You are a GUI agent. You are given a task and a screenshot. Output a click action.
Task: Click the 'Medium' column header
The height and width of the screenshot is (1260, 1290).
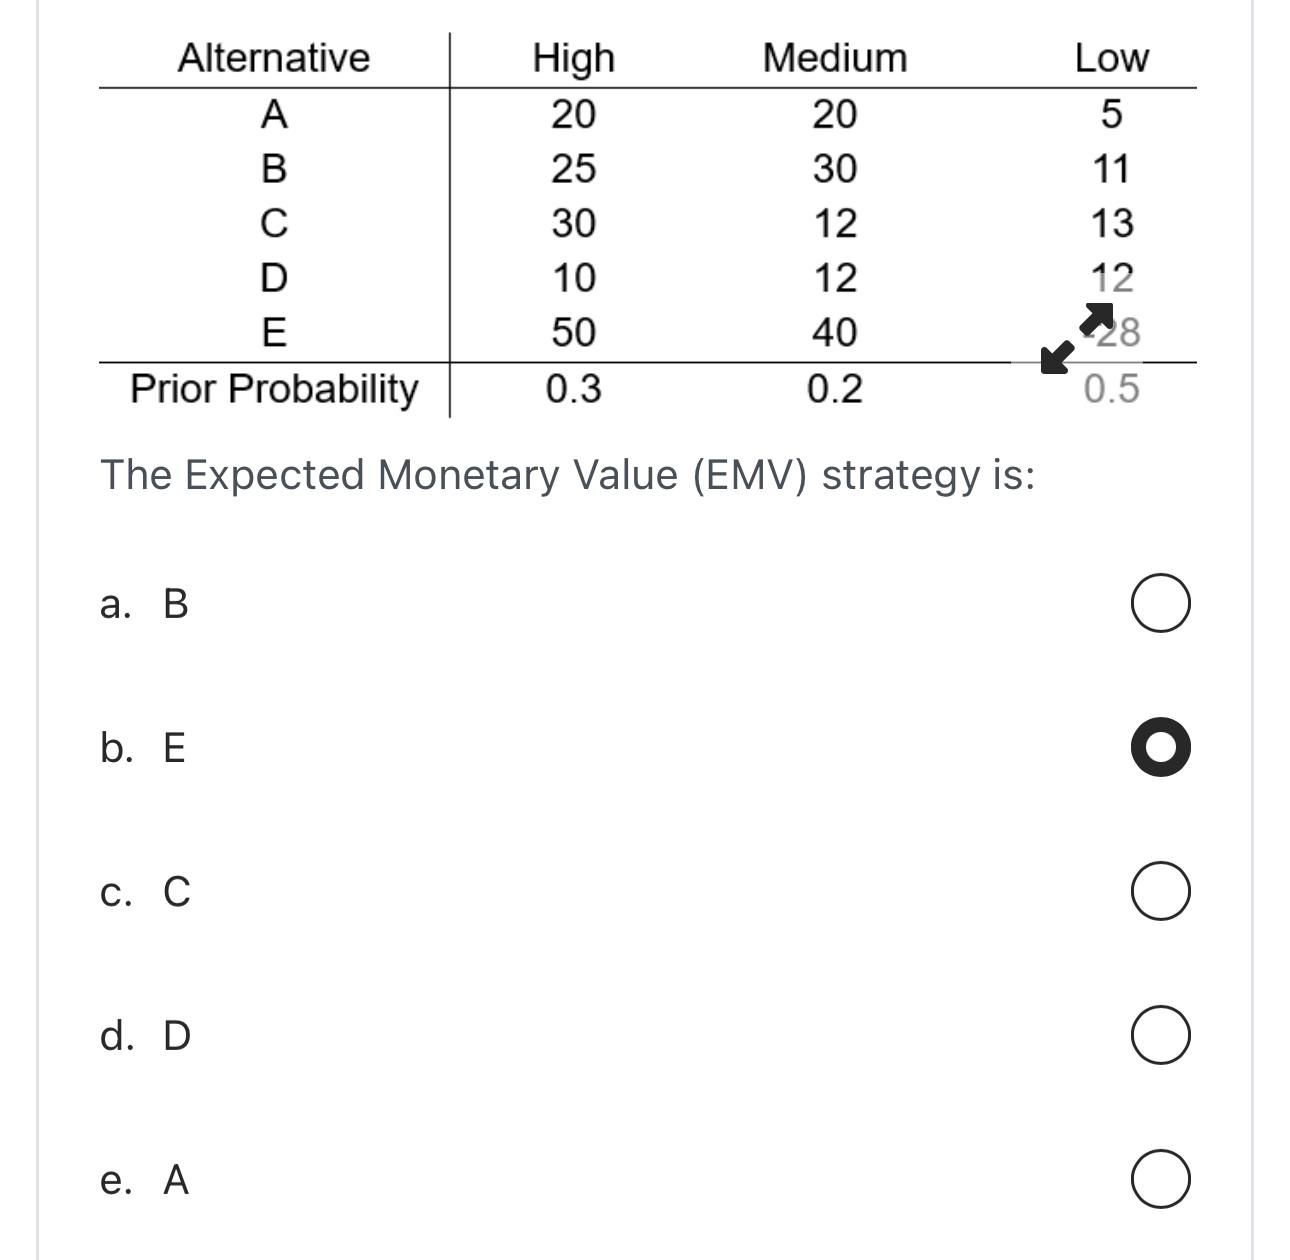tap(834, 58)
